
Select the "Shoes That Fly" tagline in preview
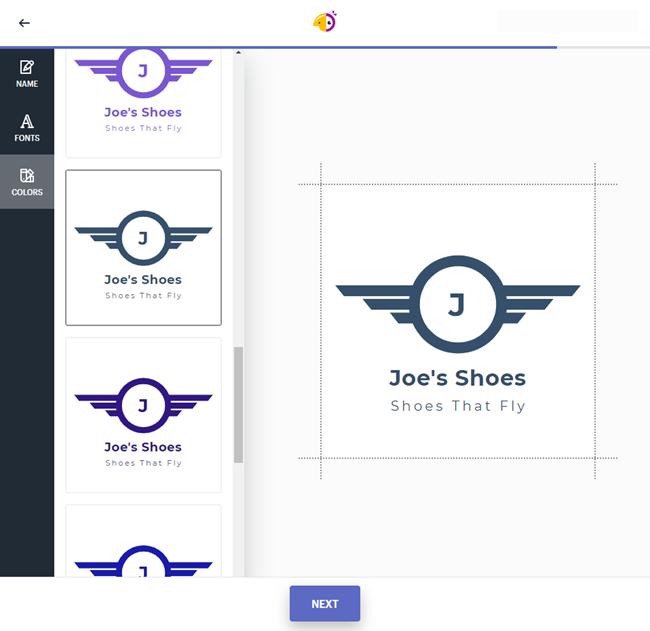(457, 406)
